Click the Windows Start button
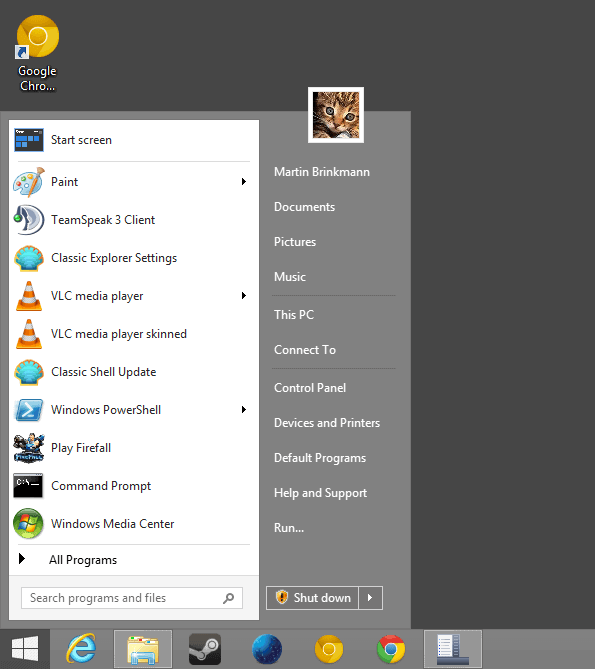595x669 pixels. coord(25,649)
